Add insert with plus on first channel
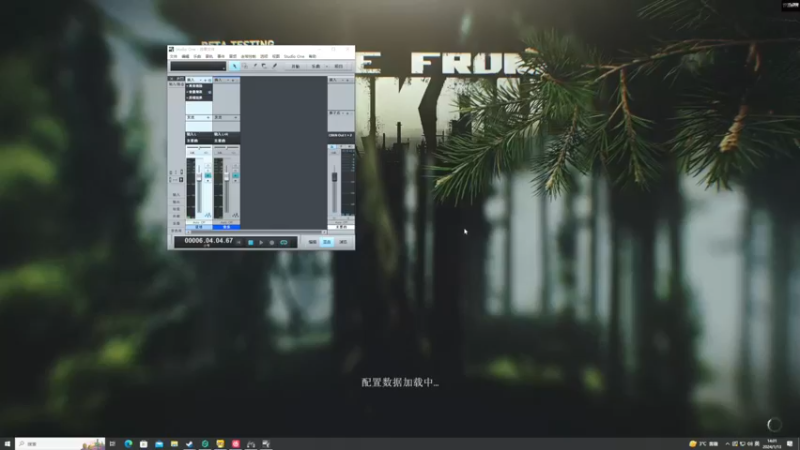800x450 pixels. 205,80
